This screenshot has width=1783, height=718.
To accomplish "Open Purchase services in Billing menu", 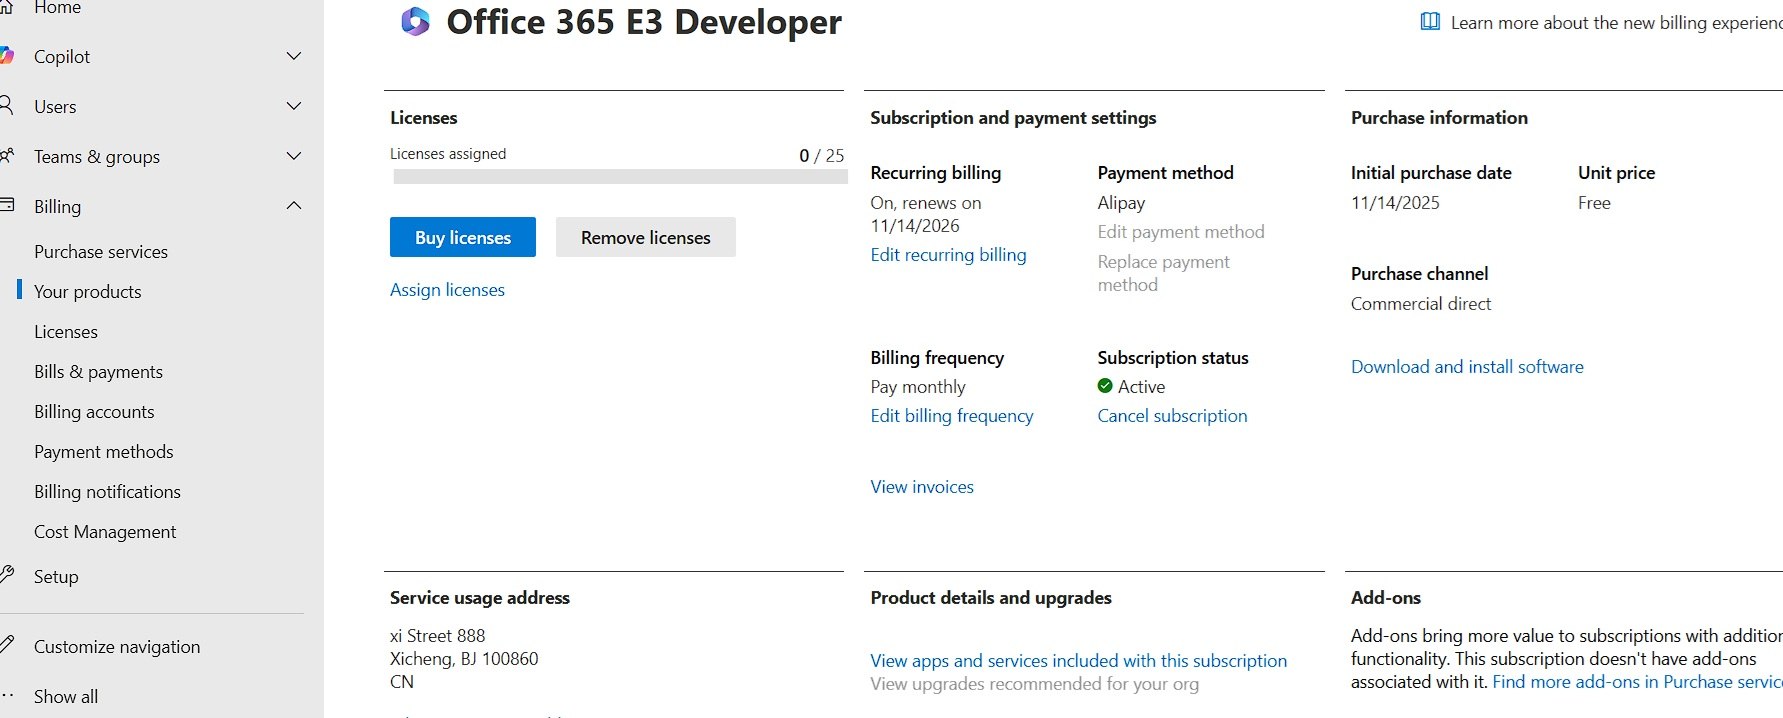I will pyautogui.click(x=101, y=252).
